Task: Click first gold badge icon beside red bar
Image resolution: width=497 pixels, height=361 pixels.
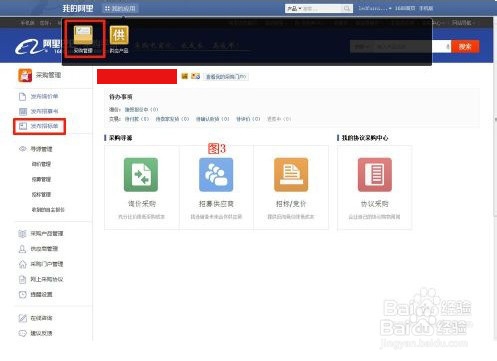Action: click(x=185, y=76)
